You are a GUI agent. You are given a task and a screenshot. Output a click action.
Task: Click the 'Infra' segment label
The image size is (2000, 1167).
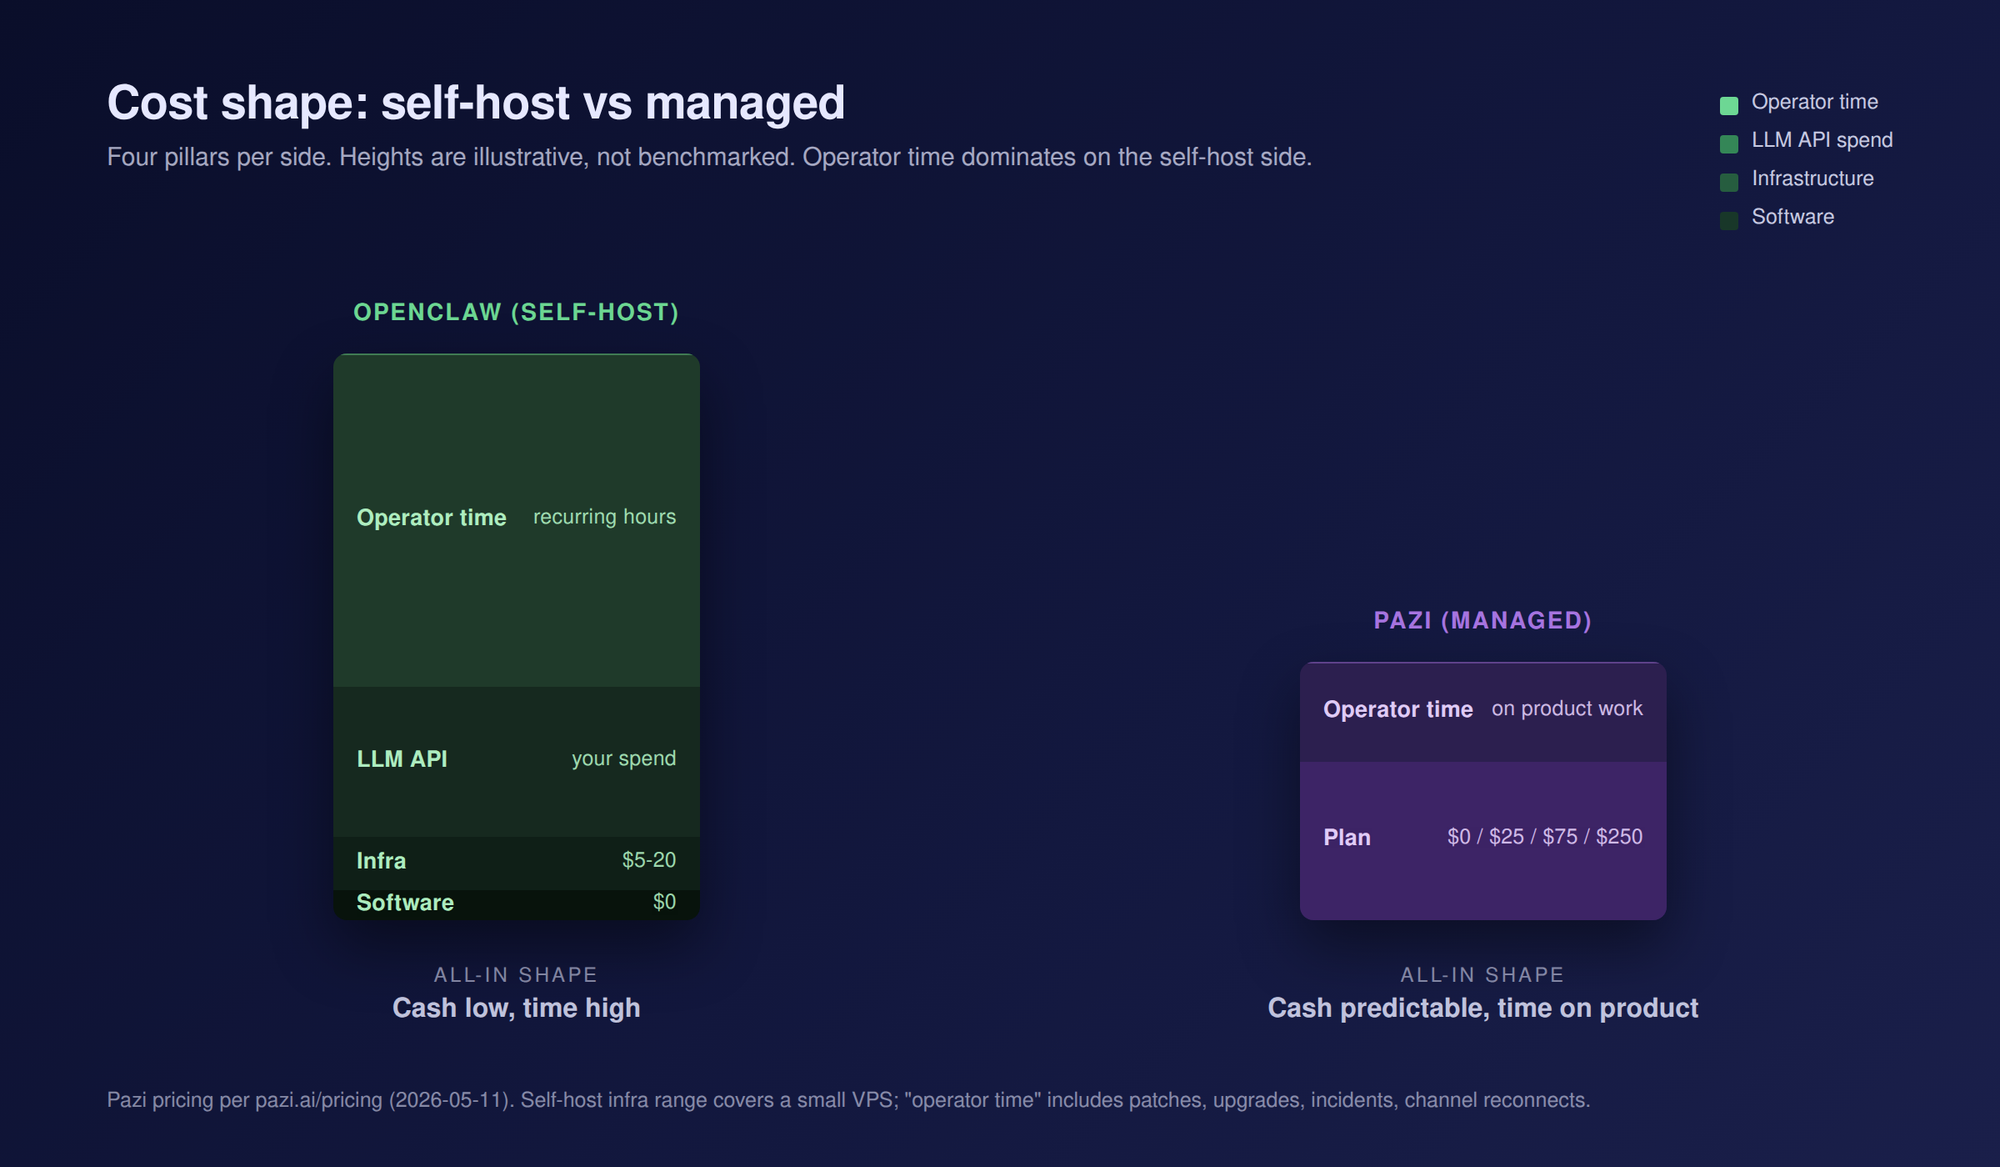pos(381,861)
